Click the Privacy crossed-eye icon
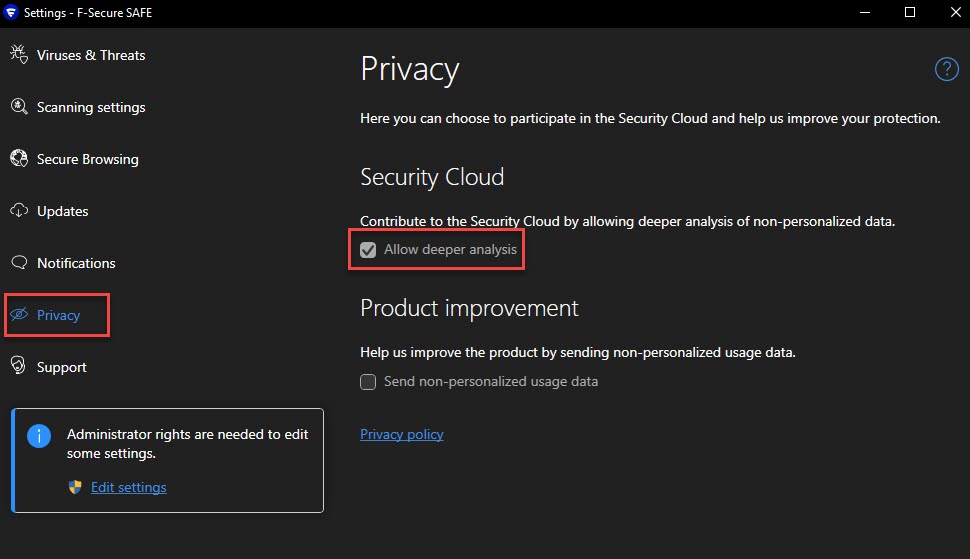Screen dimensions: 970x559 click(19, 315)
